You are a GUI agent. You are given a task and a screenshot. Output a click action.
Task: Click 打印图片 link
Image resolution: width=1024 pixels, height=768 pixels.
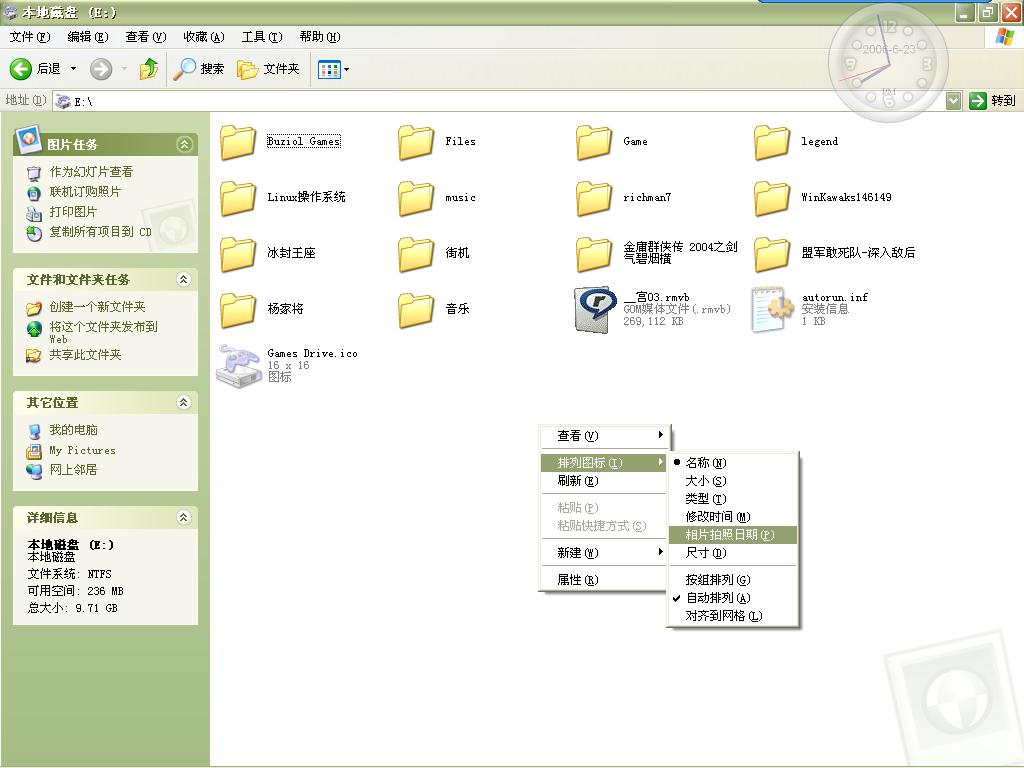pyautogui.click(x=73, y=212)
